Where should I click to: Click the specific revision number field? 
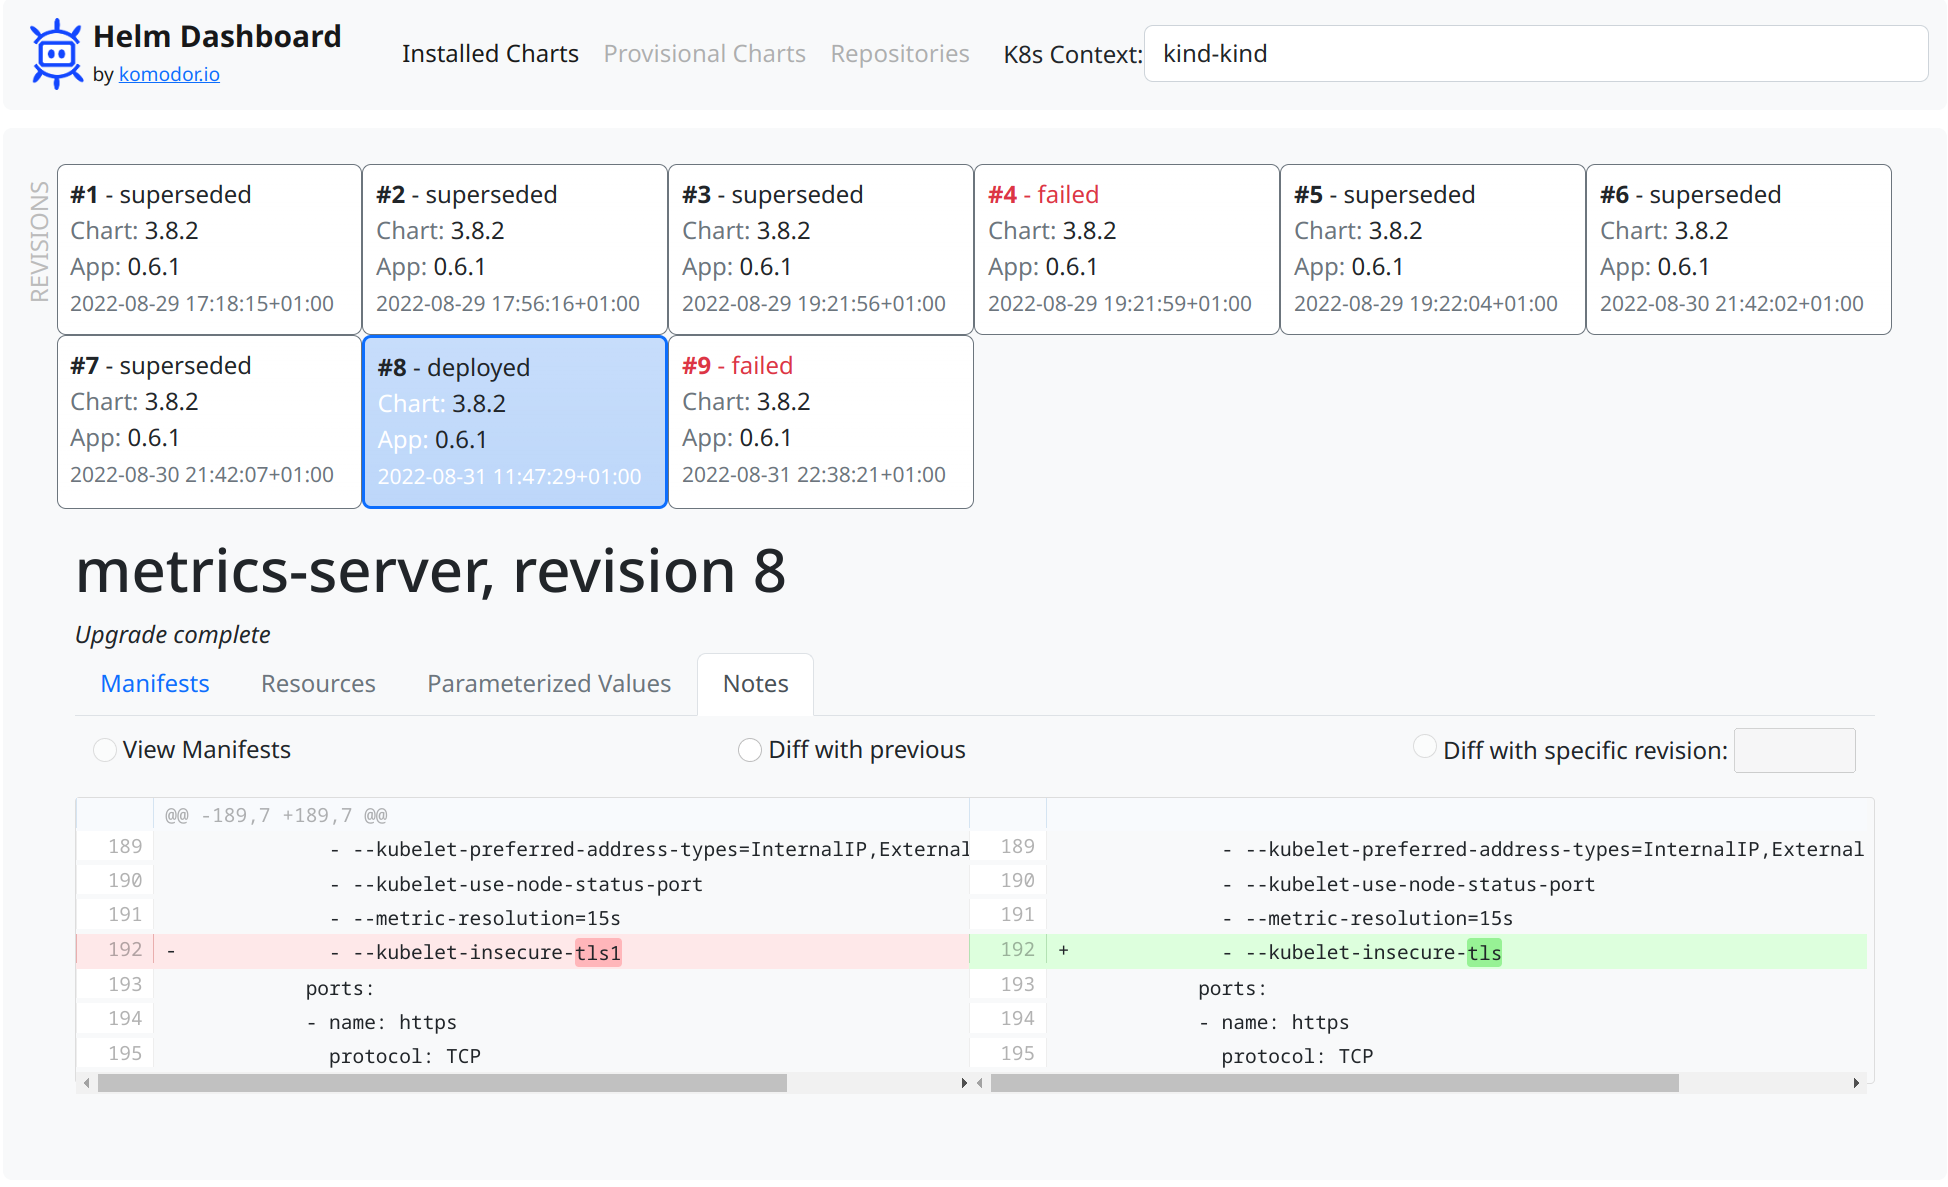pyautogui.click(x=1793, y=750)
